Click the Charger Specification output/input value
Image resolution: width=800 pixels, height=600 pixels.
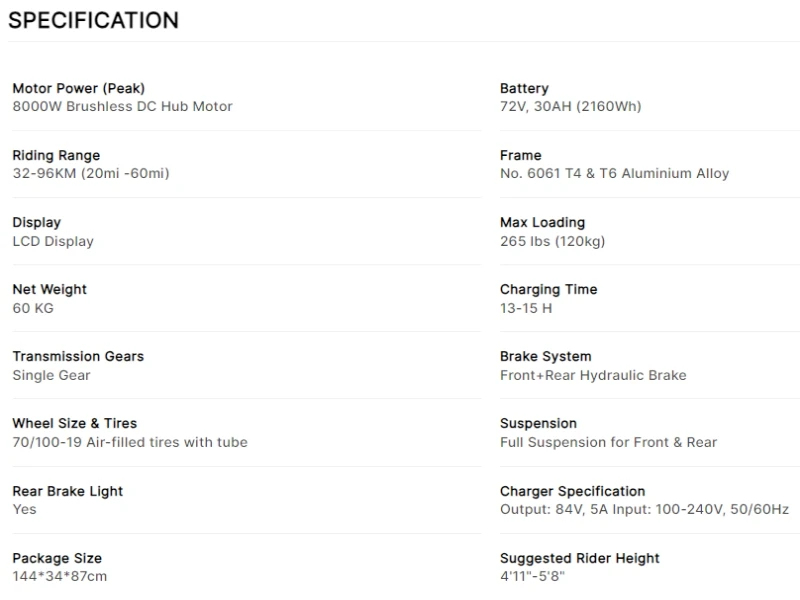[644, 509]
